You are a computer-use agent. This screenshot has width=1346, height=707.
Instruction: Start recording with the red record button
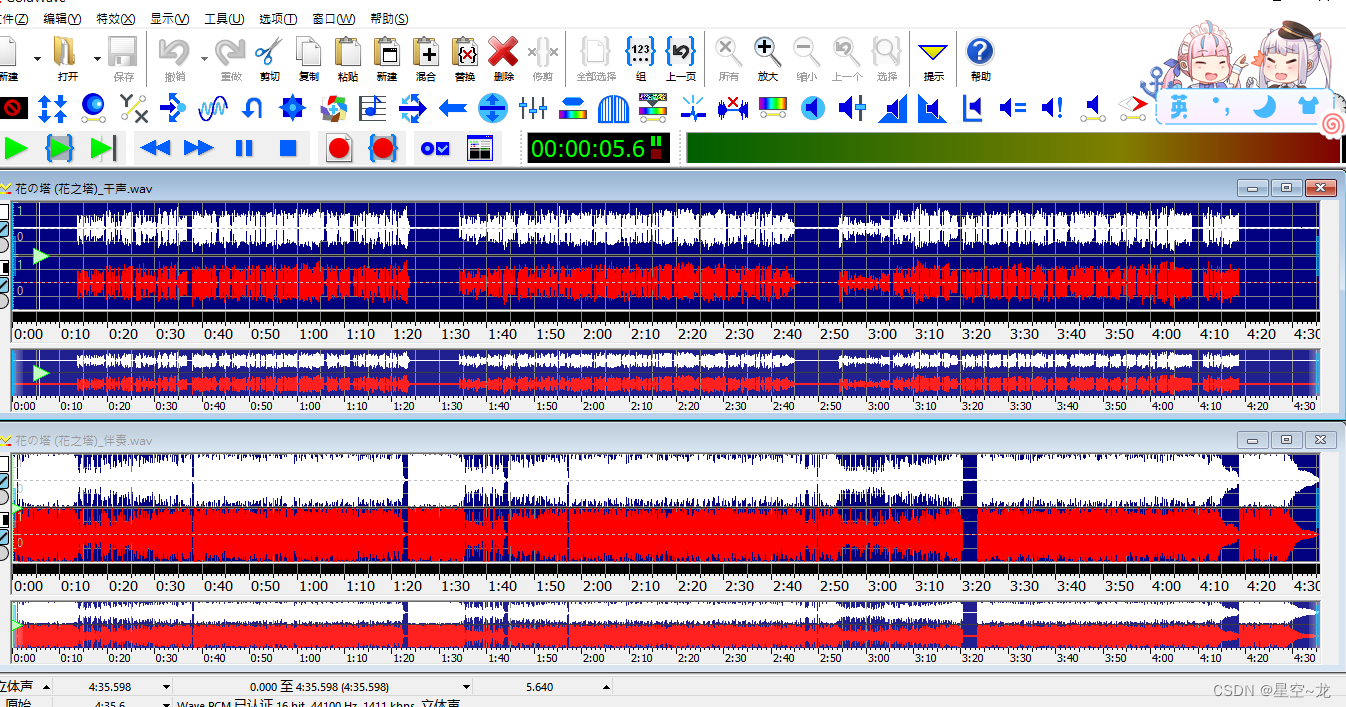click(339, 149)
